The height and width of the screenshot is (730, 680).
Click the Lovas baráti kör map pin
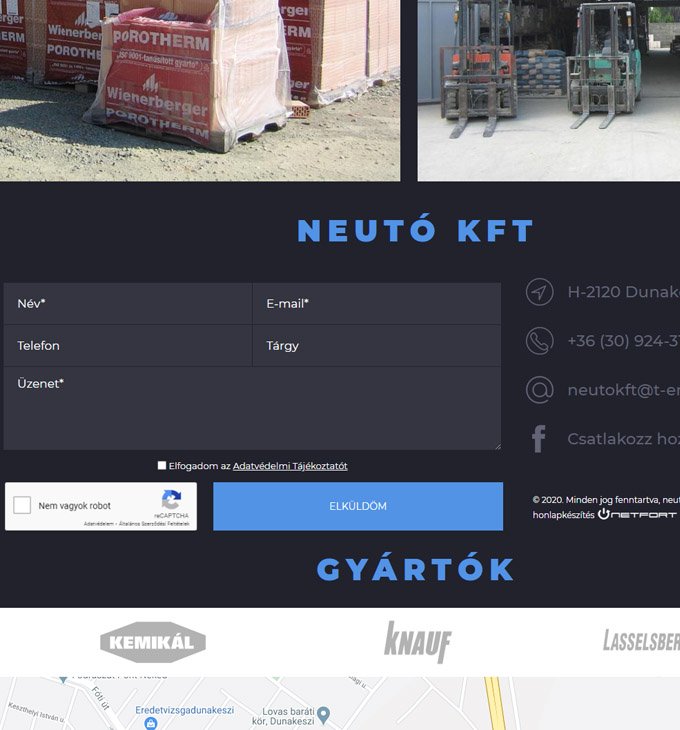pos(323,715)
